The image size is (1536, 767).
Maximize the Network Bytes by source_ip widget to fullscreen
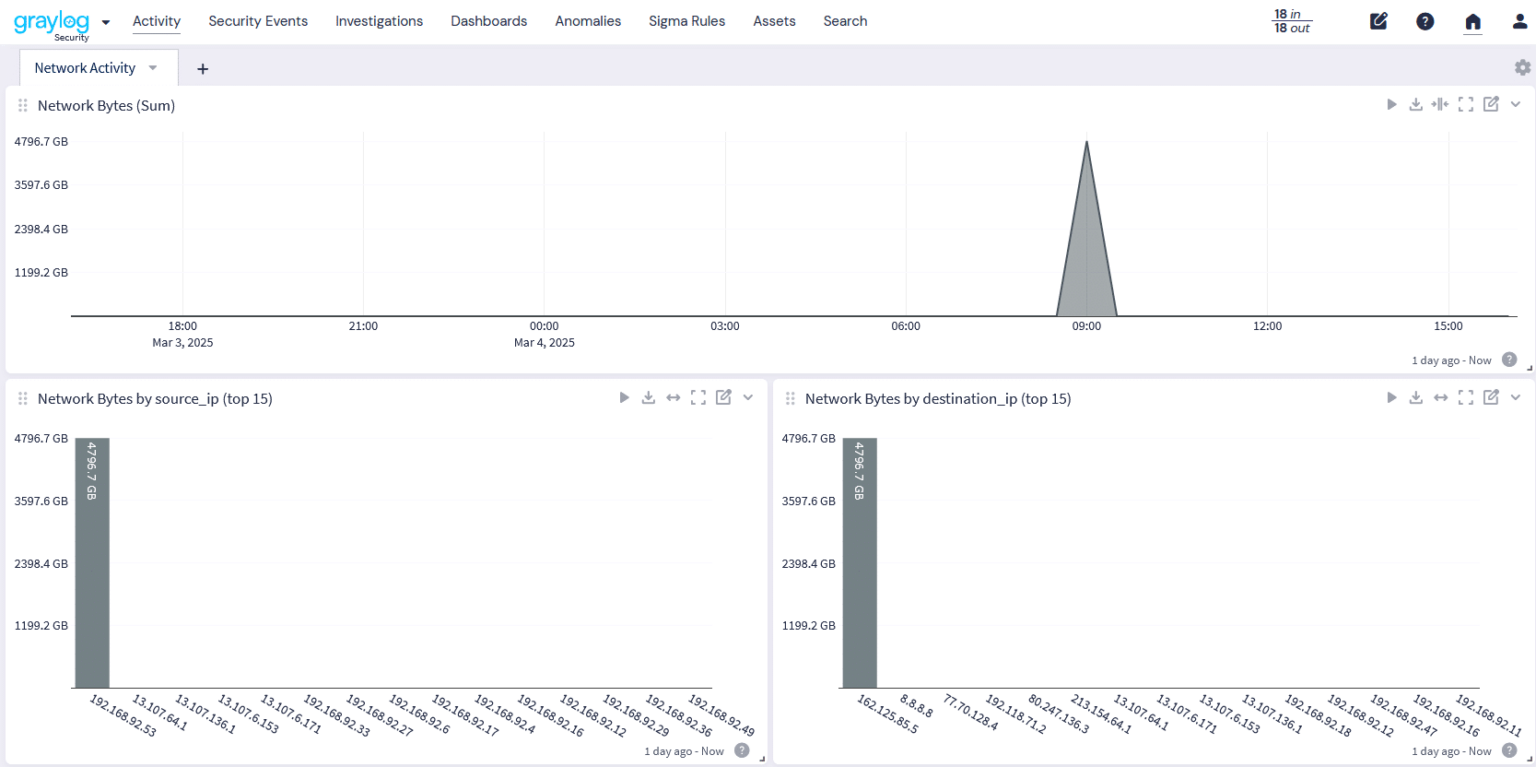(x=698, y=397)
